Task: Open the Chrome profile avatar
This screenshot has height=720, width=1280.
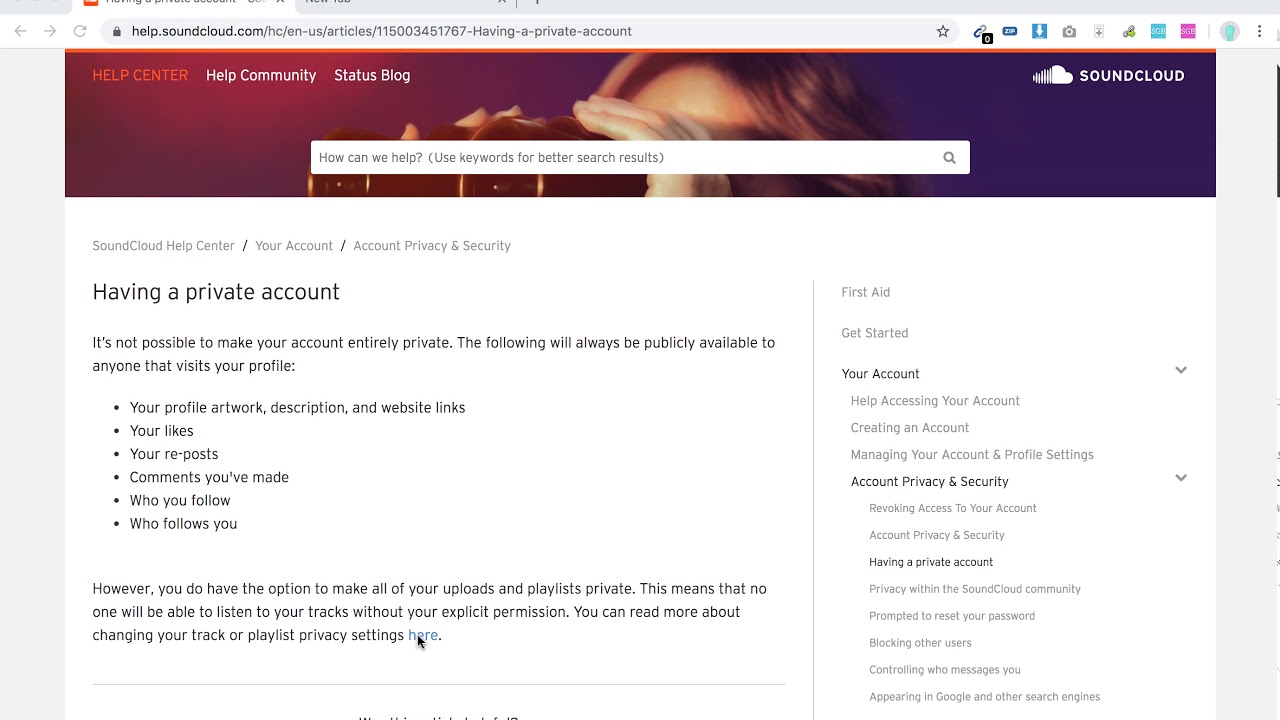Action: 1230,32
